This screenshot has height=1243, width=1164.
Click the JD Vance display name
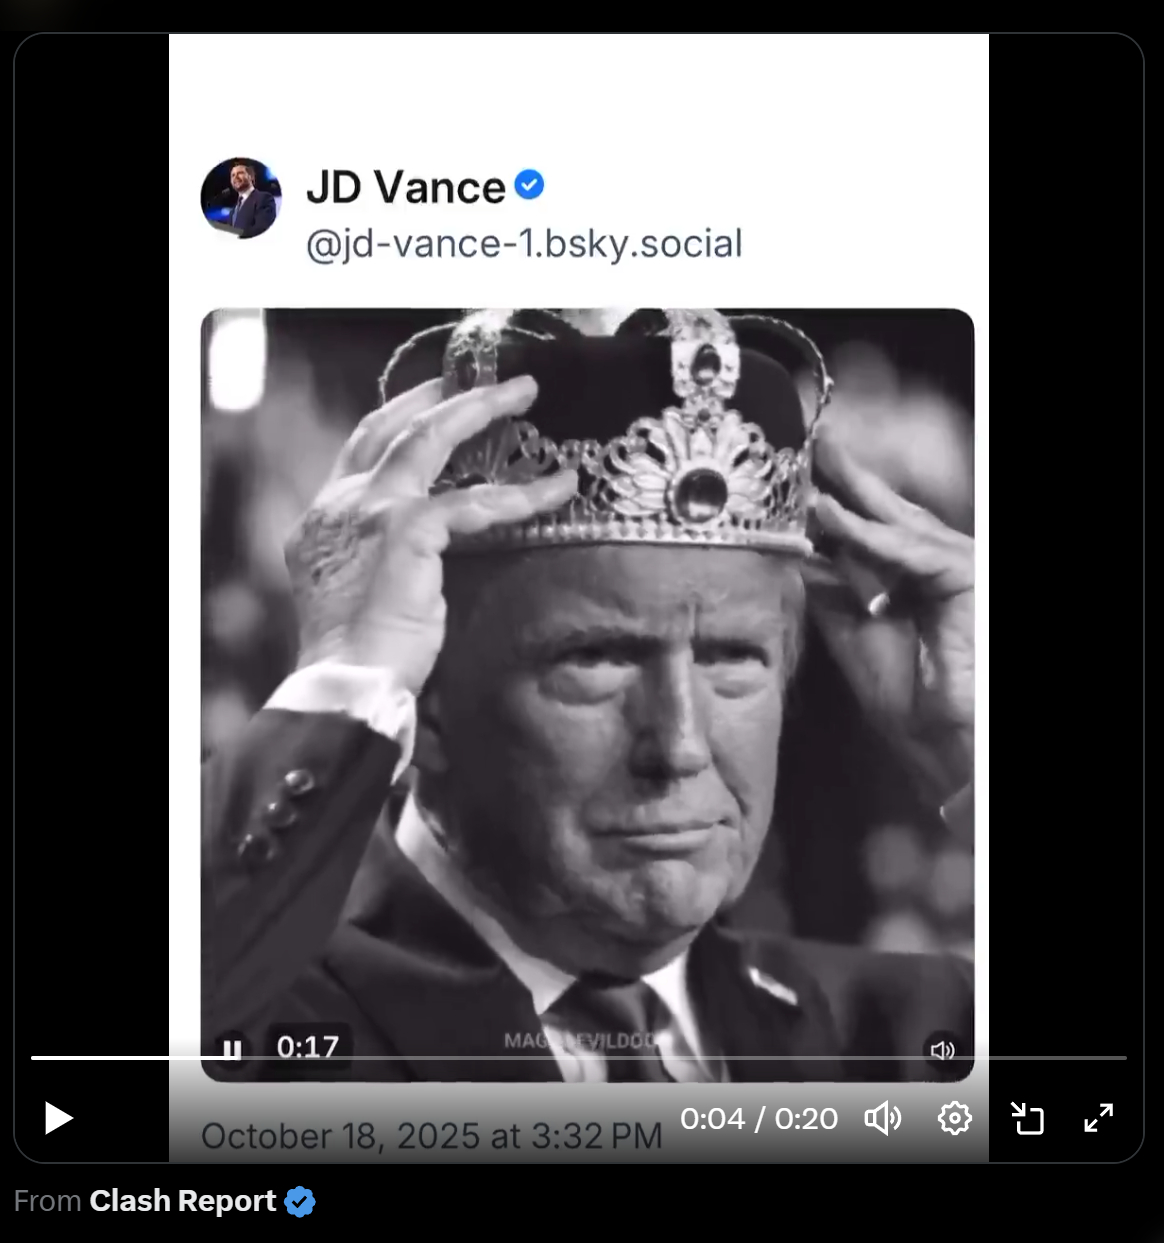tap(406, 187)
